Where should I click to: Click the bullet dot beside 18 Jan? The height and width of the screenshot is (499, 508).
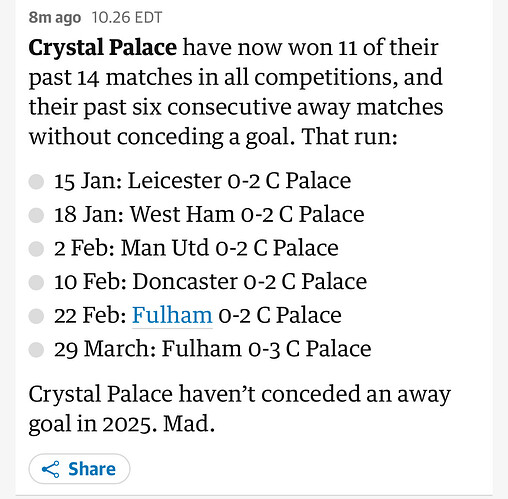(36, 215)
